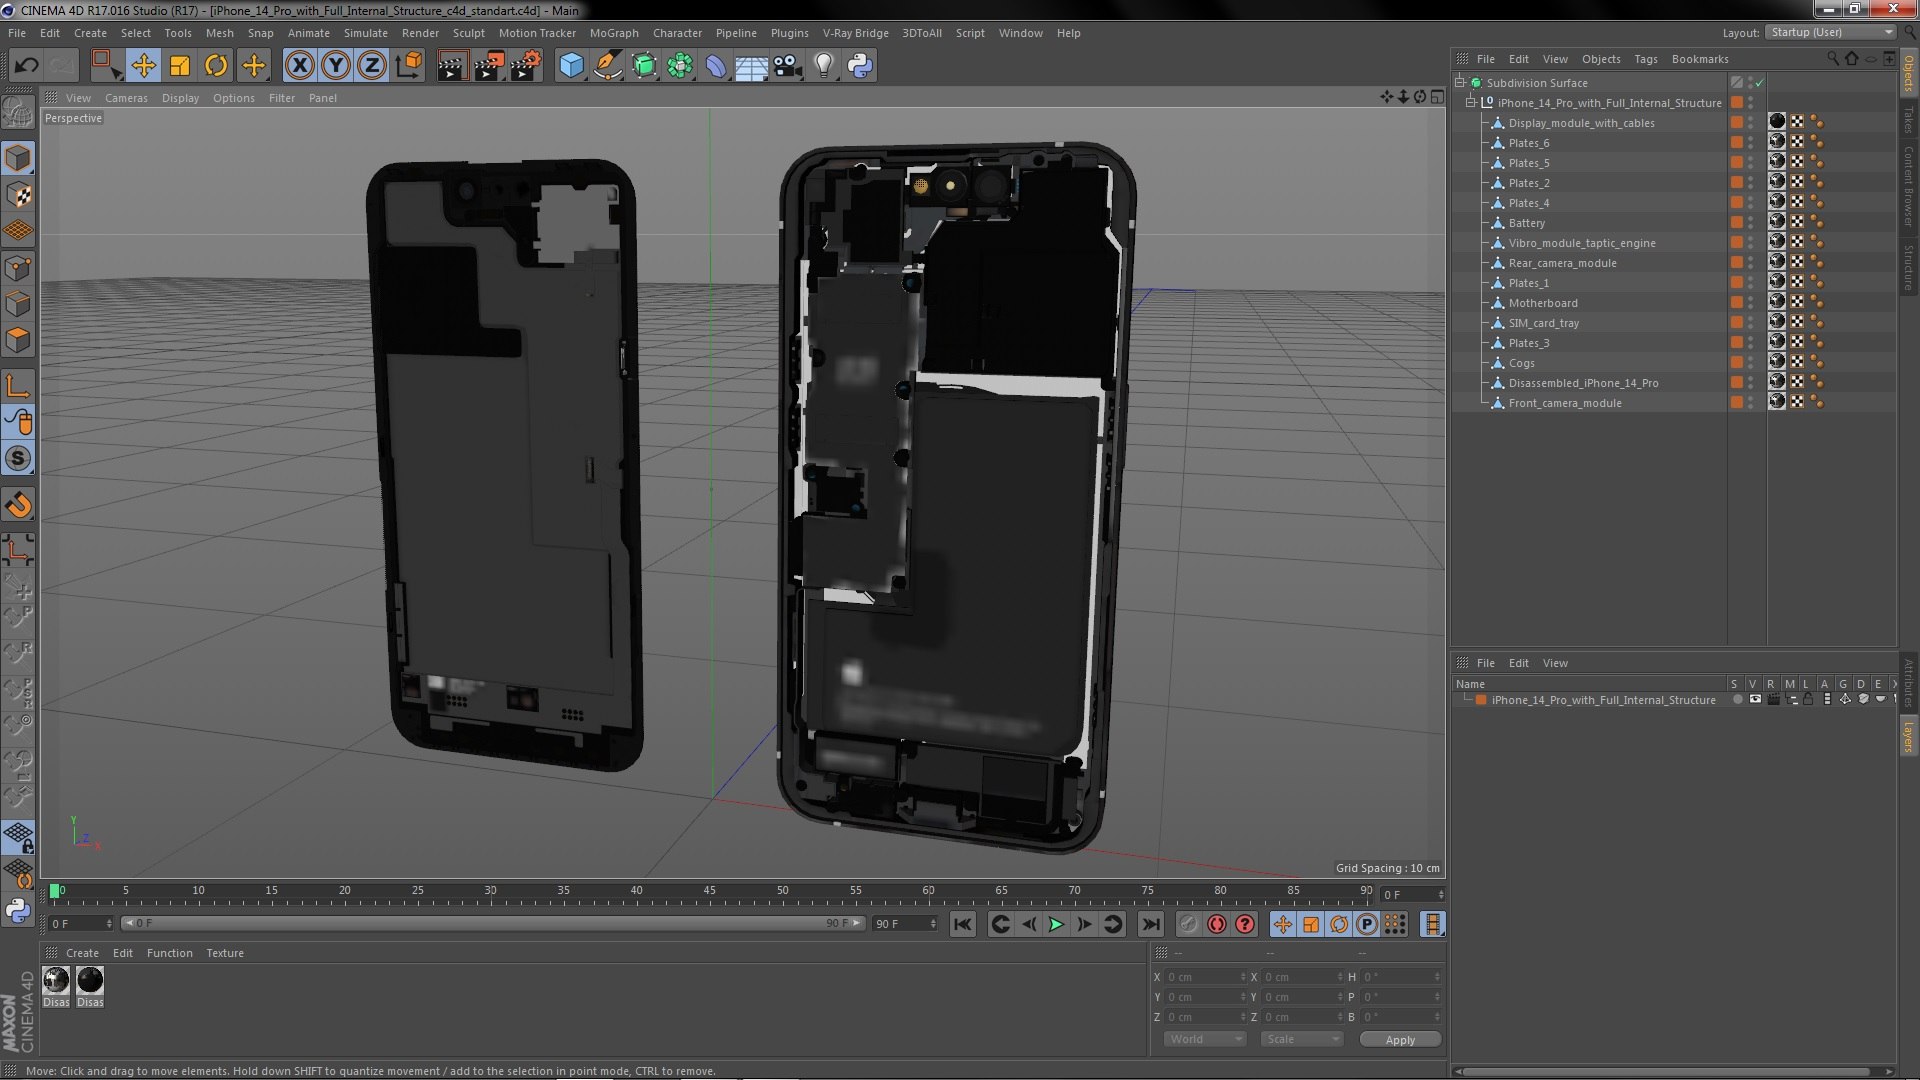Click the coordinate system icon

[x=409, y=66]
